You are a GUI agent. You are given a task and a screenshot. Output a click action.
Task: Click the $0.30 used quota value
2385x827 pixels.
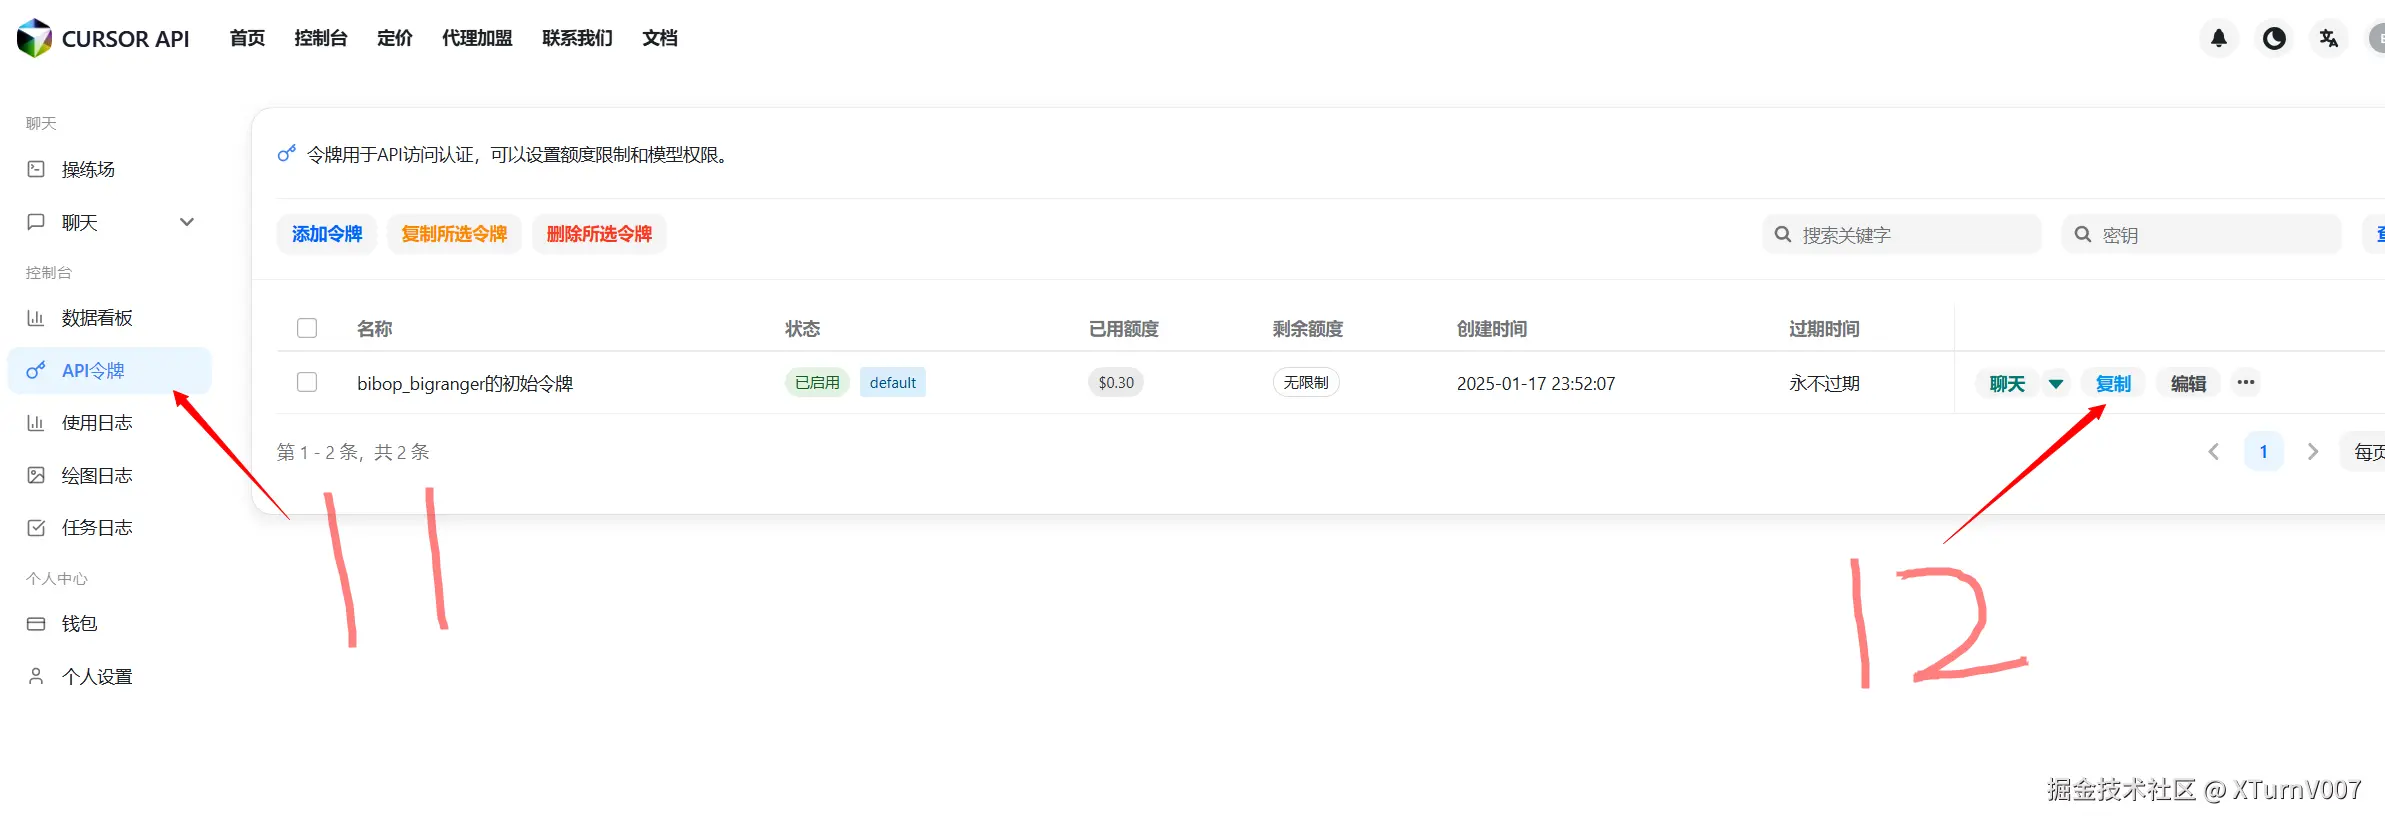pos(1116,383)
